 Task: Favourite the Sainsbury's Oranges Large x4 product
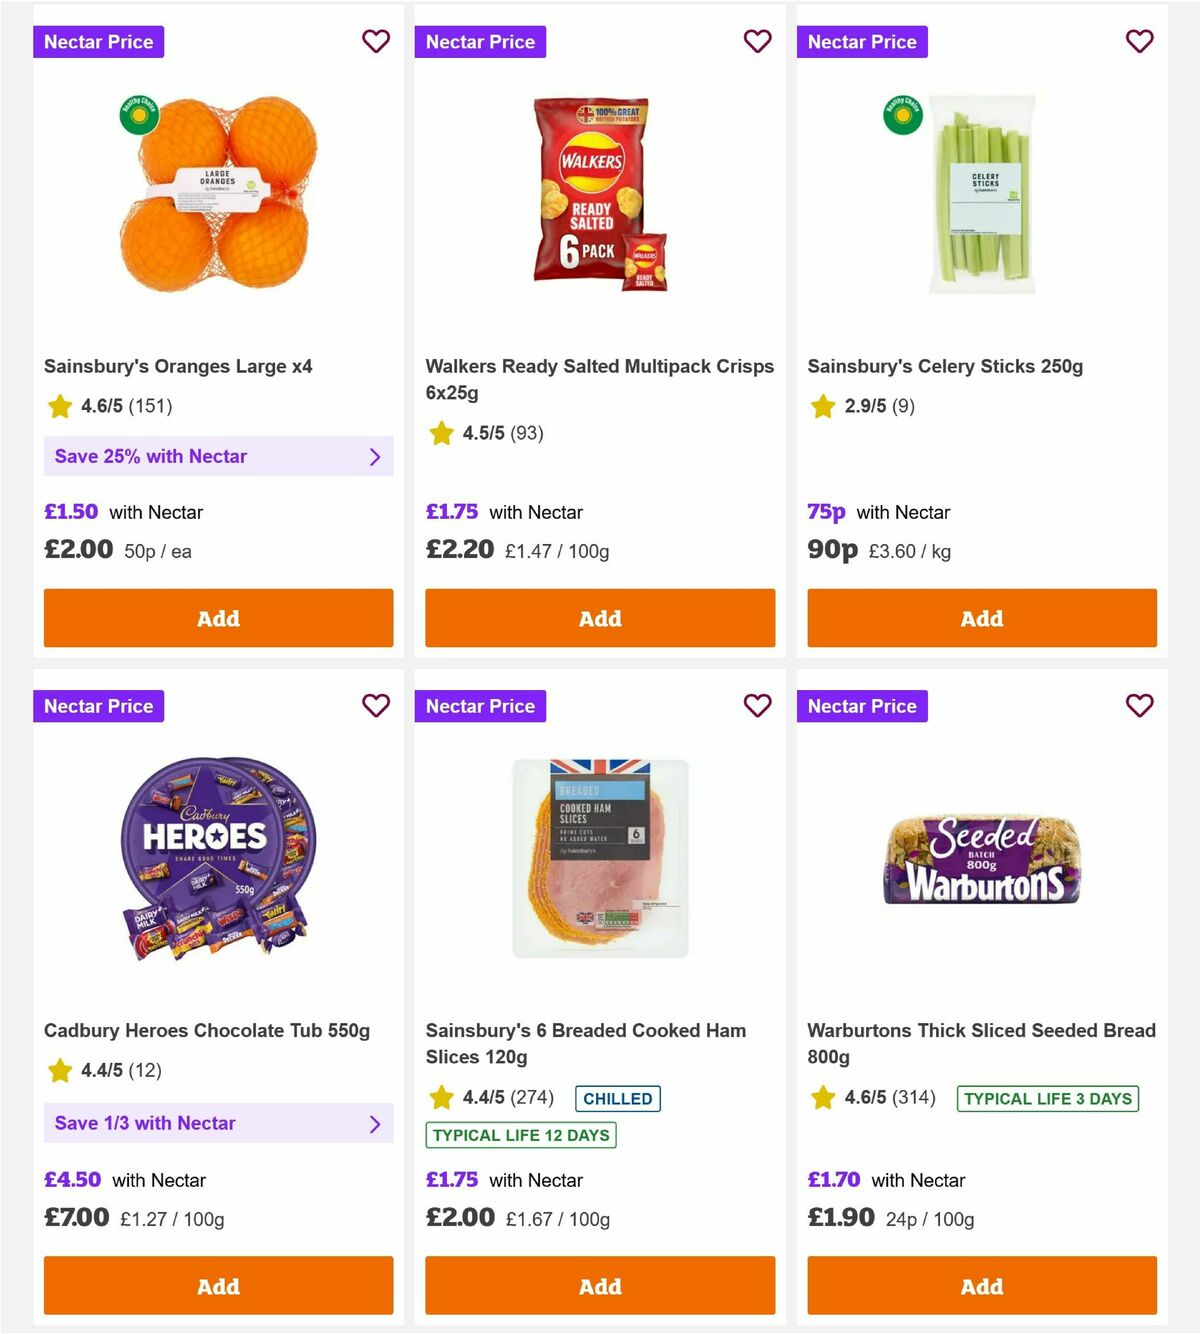(x=375, y=41)
